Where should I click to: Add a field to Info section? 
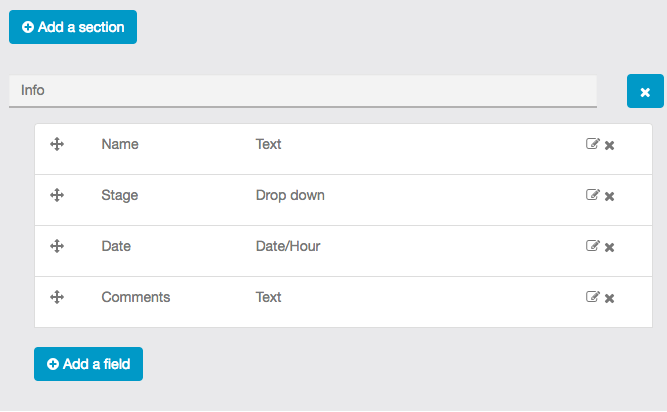[x=88, y=364]
